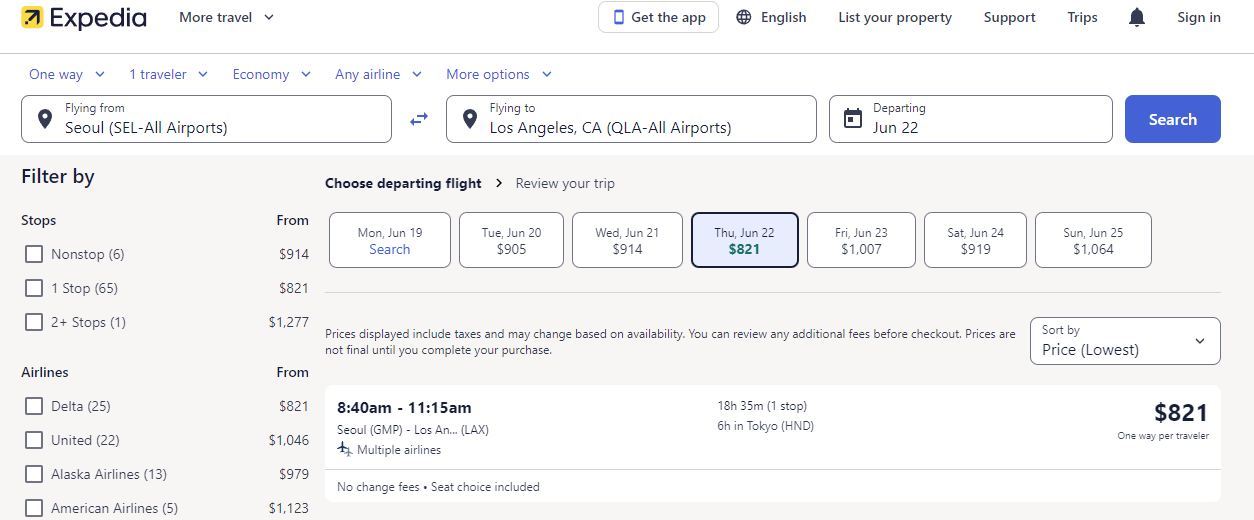Click the globe language icon
The width and height of the screenshot is (1254, 520).
click(744, 17)
